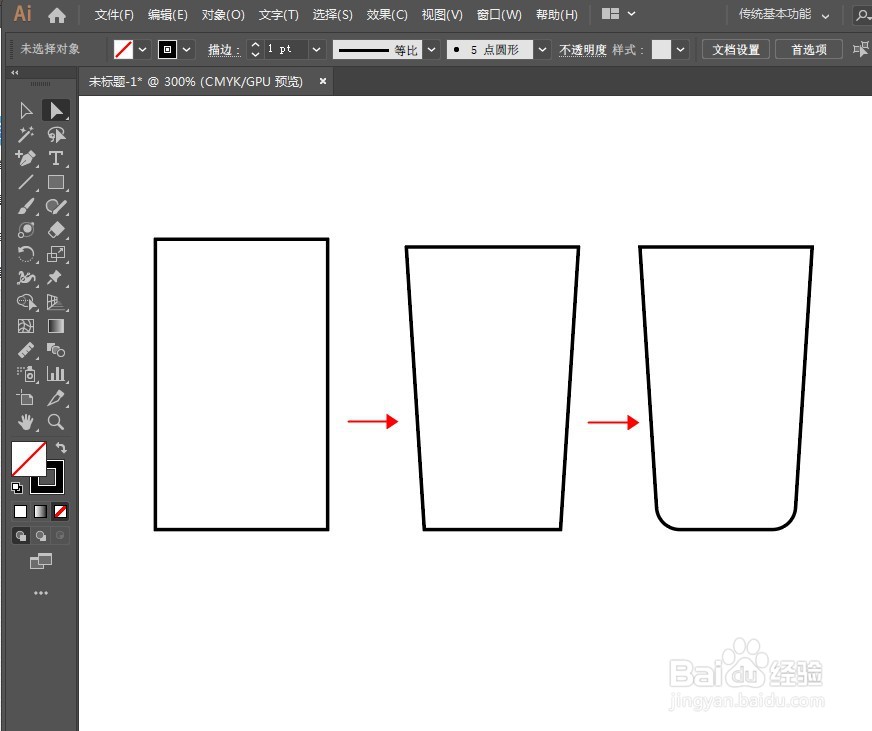Open the 5点圆形 brush definition dropdown

tap(541, 48)
